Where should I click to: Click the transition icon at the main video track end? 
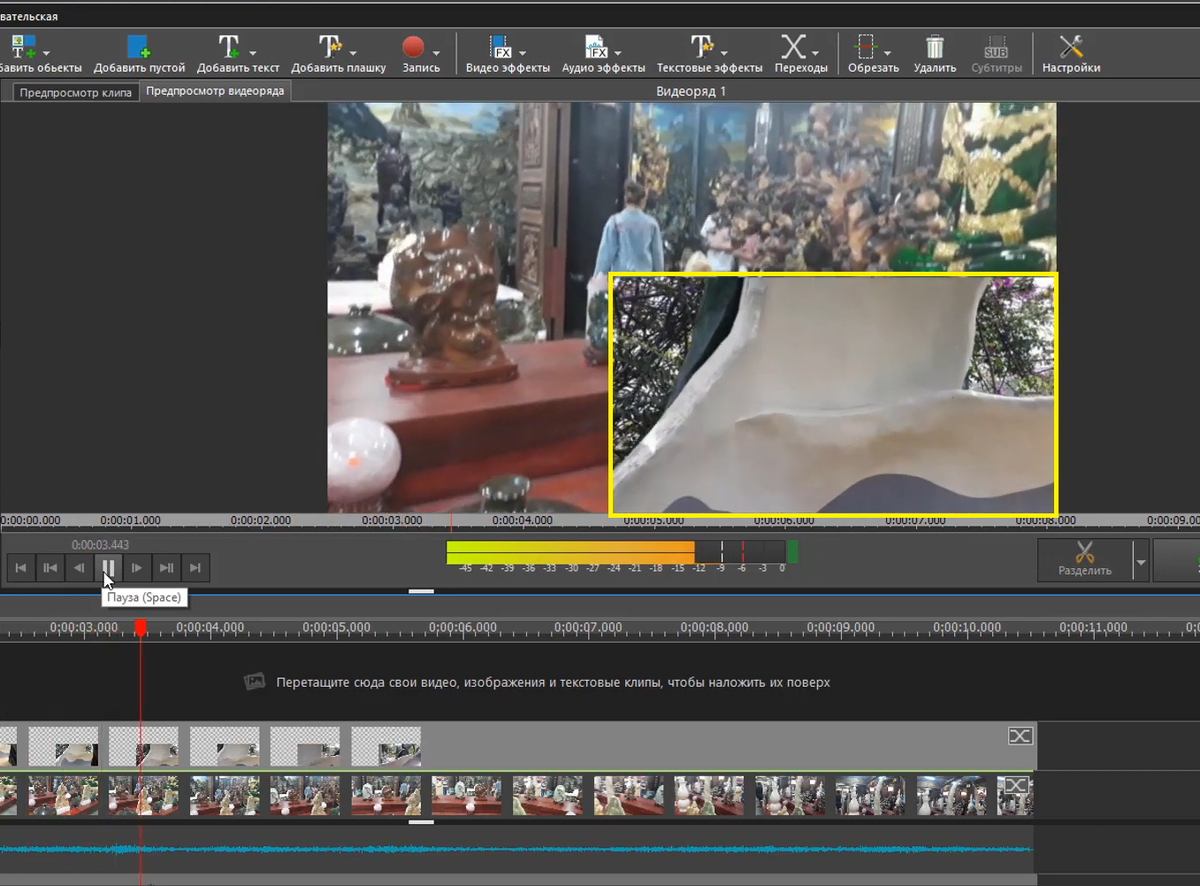[1016, 785]
